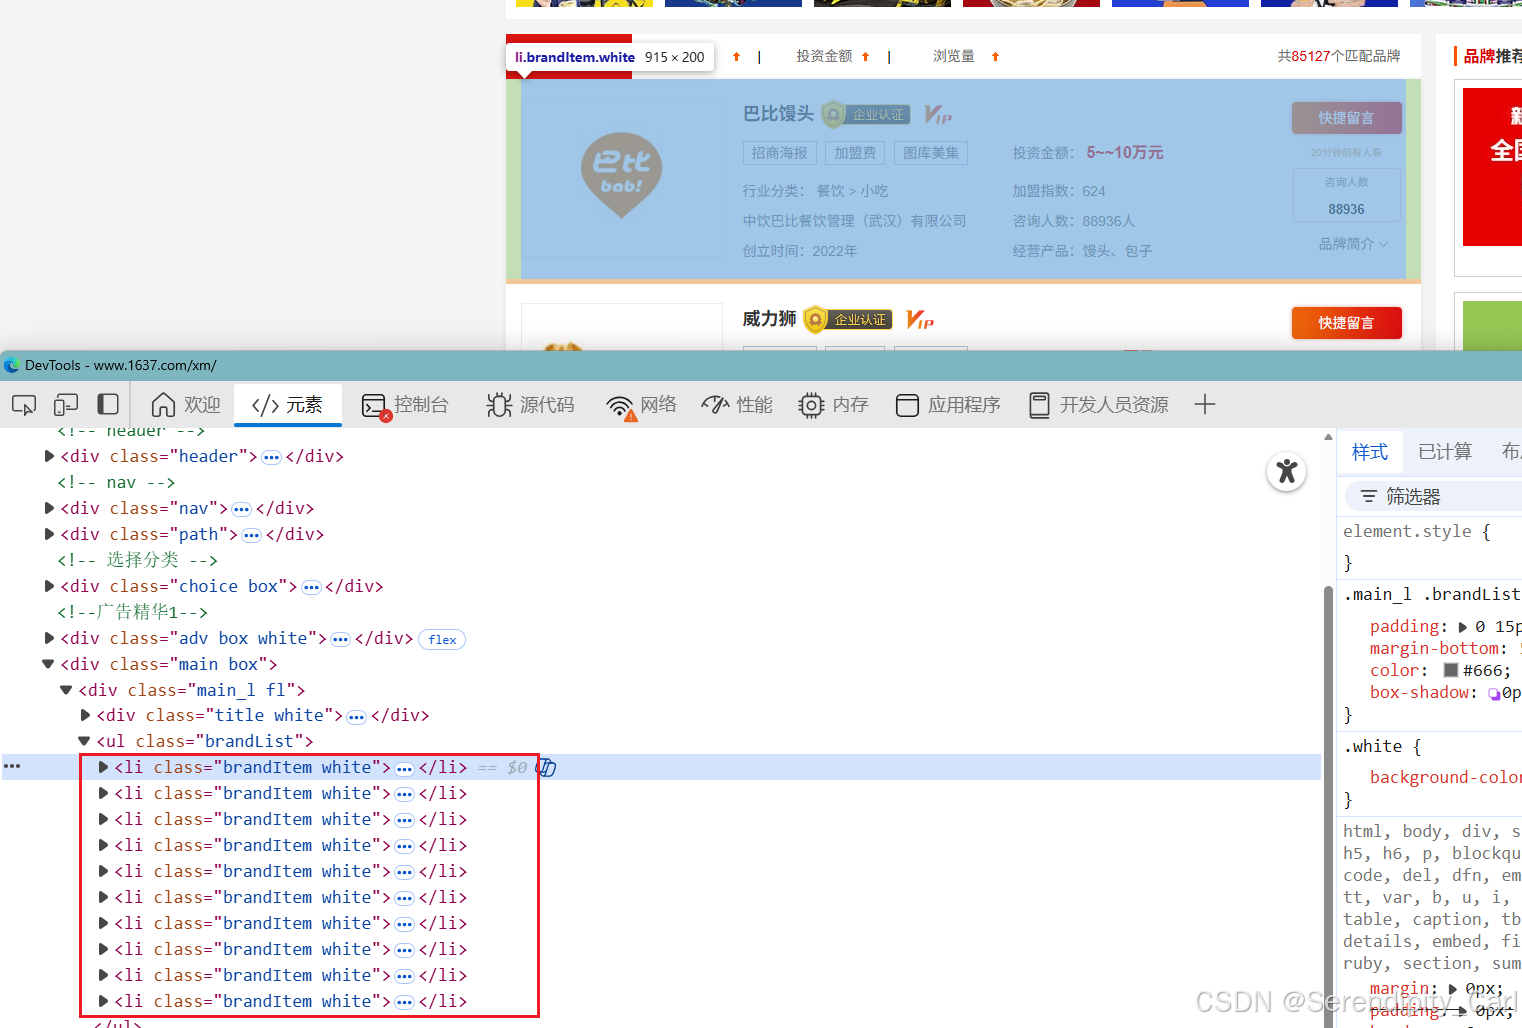The width and height of the screenshot is (1522, 1028).
Task: Expand the 品牌简介 dropdown
Action: pos(1353,244)
